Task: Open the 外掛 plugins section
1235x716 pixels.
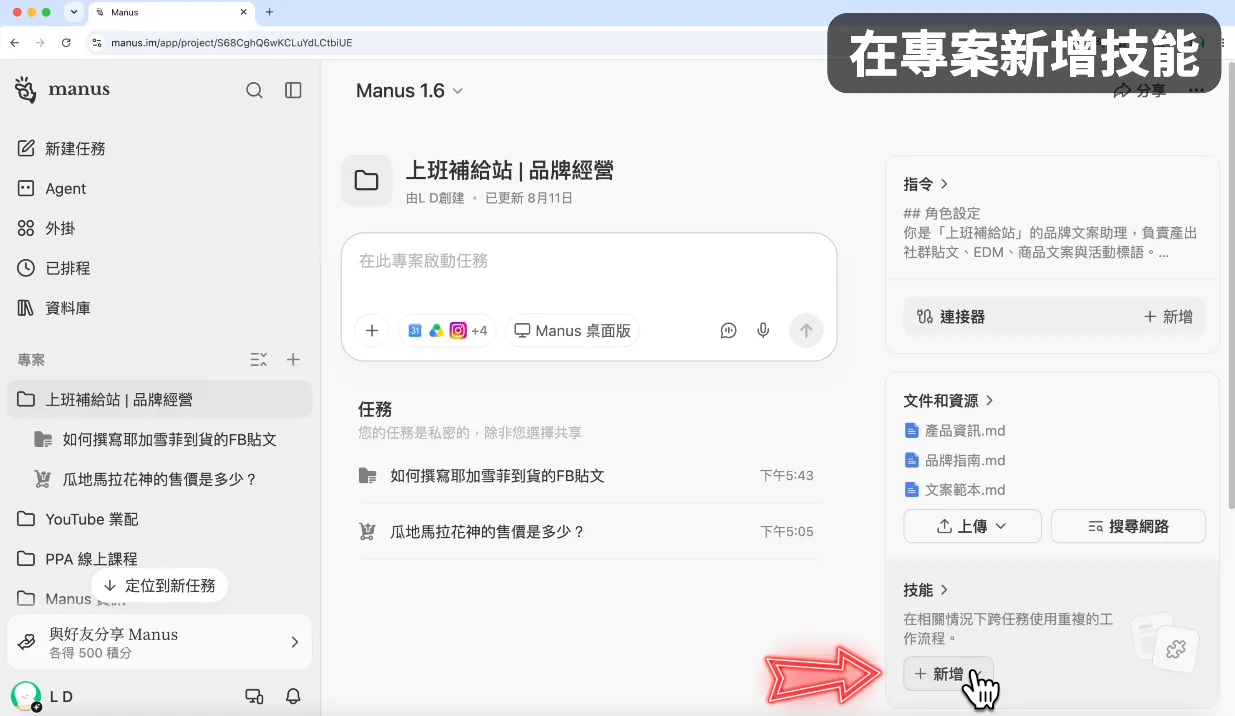Action: coord(160,228)
